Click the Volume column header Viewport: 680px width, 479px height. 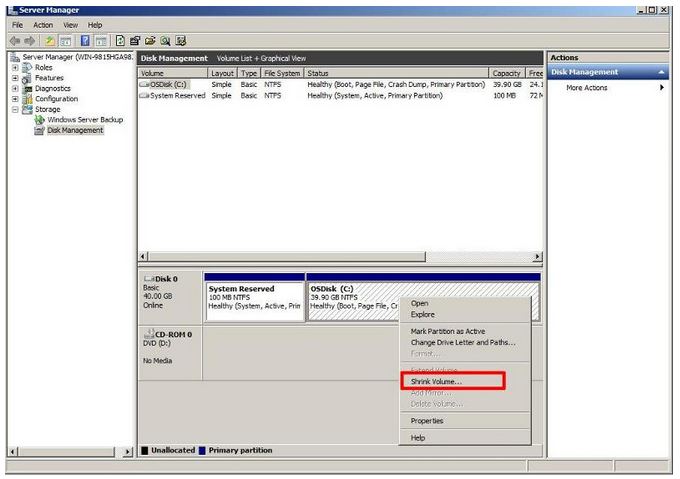(173, 73)
